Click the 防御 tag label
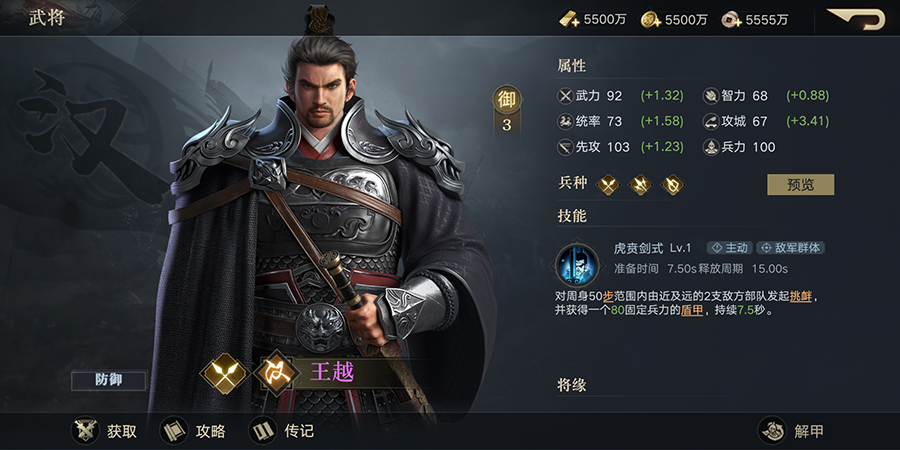Viewport: 900px width, 450px height. pos(108,380)
